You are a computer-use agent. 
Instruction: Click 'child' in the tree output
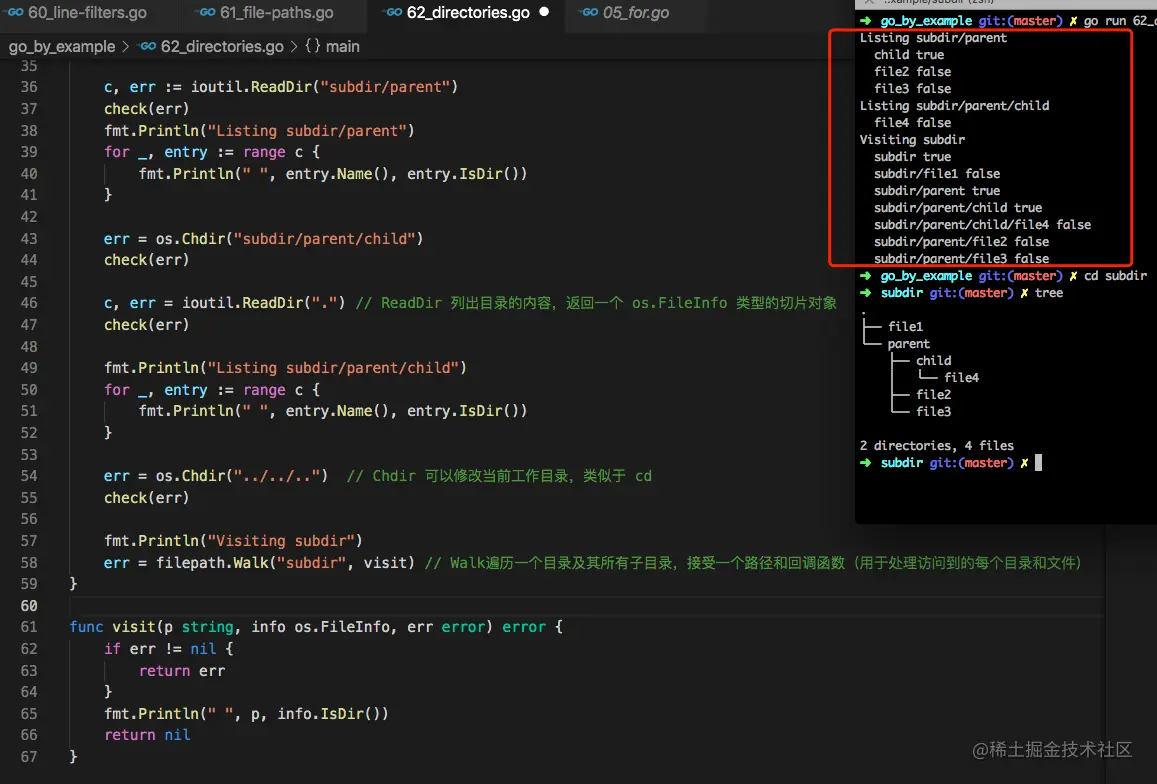[933, 360]
